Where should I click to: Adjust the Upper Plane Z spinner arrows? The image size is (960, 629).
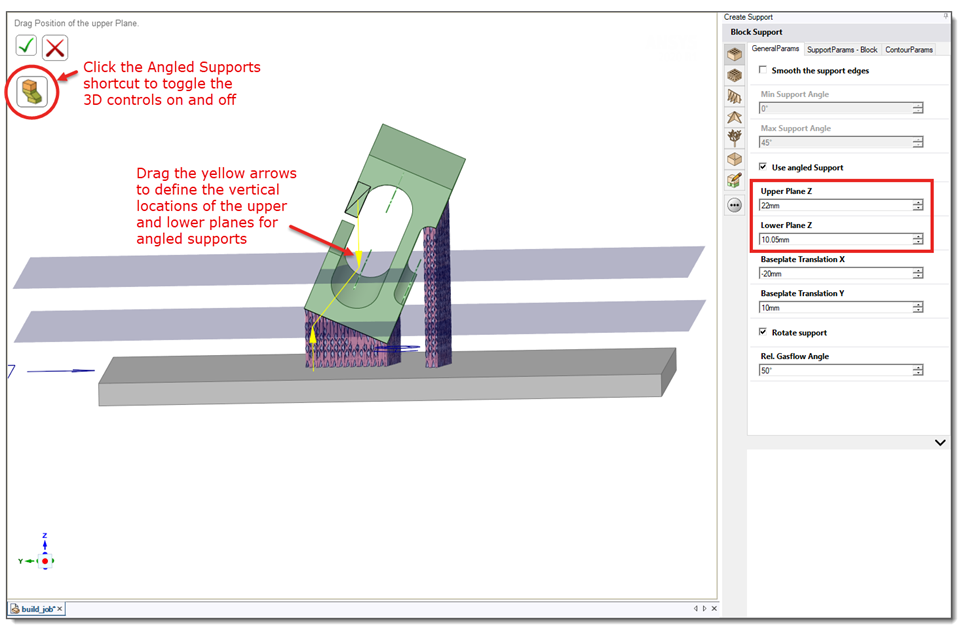tap(917, 205)
